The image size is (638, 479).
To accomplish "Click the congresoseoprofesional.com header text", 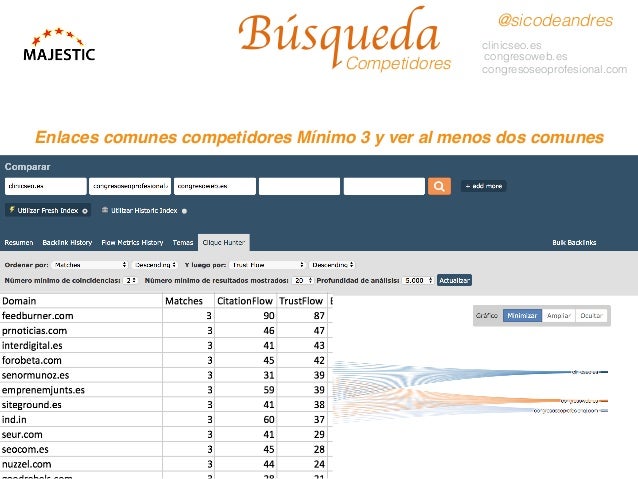I will coord(555,70).
